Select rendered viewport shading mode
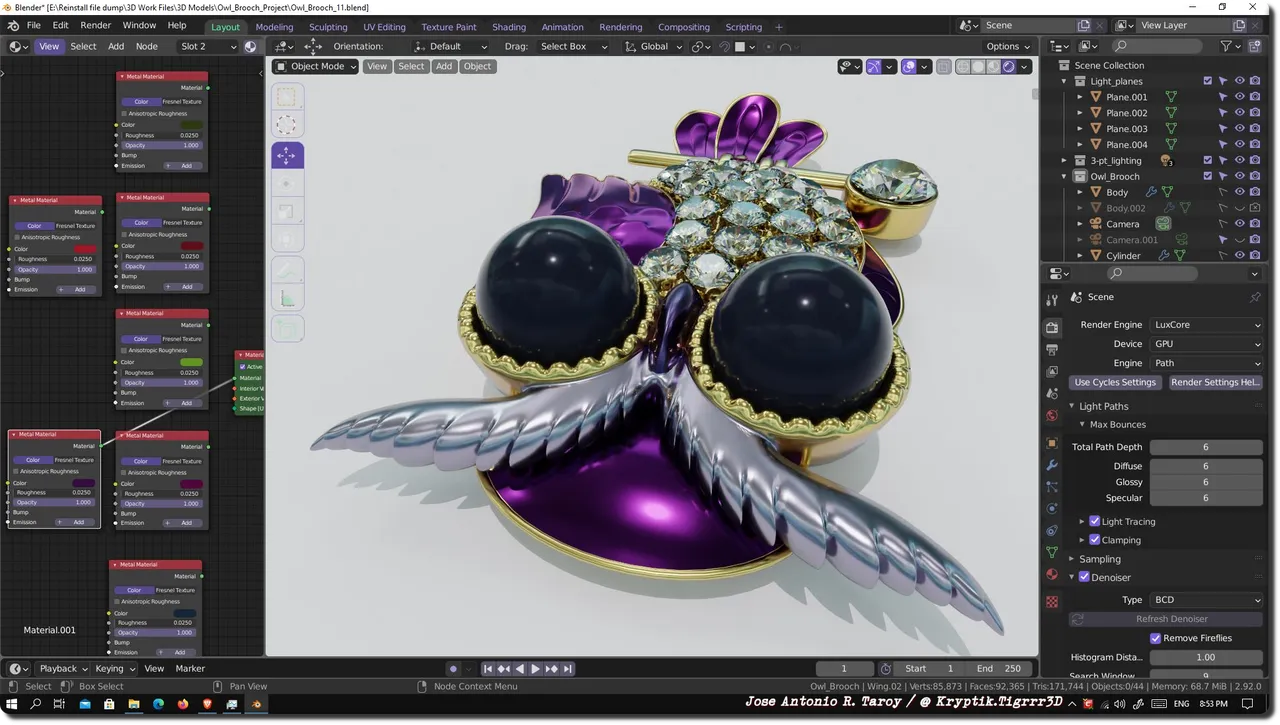The width and height of the screenshot is (1280, 725). click(x=1009, y=67)
